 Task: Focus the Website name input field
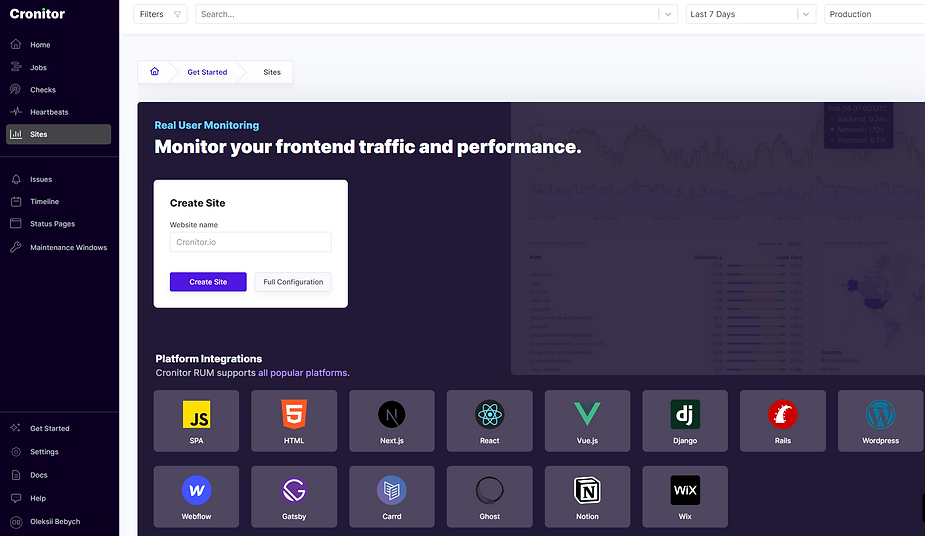[251, 242]
